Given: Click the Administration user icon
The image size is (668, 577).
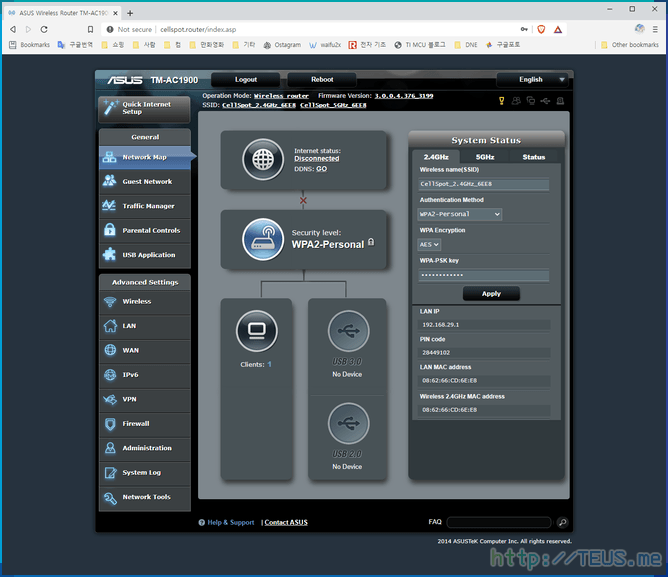Looking at the screenshot, I should pyautogui.click(x=110, y=448).
